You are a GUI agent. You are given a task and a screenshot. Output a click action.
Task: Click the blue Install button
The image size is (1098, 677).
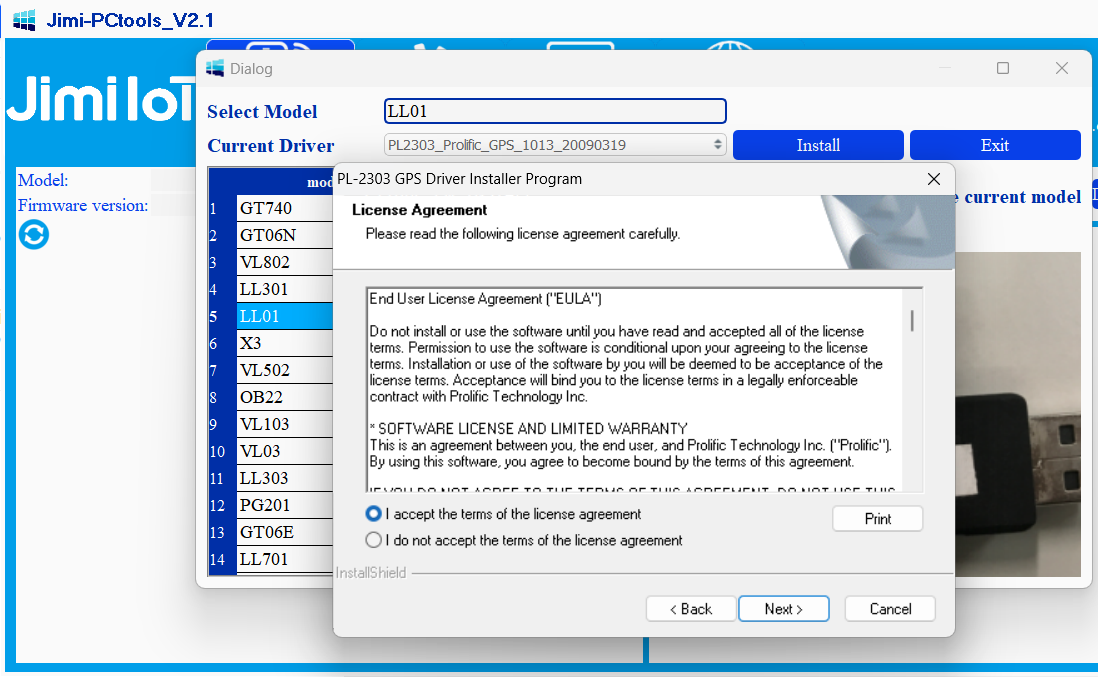[x=818, y=145]
